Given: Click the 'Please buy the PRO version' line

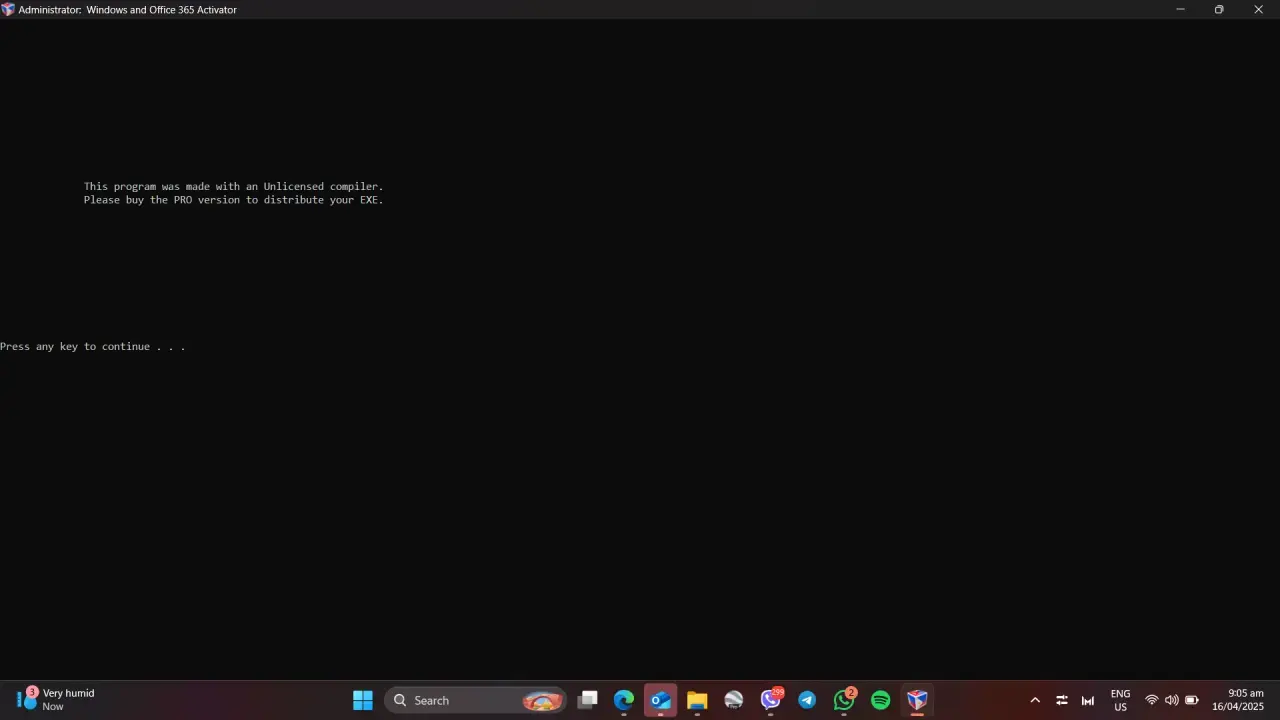Looking at the screenshot, I should coord(234,200).
